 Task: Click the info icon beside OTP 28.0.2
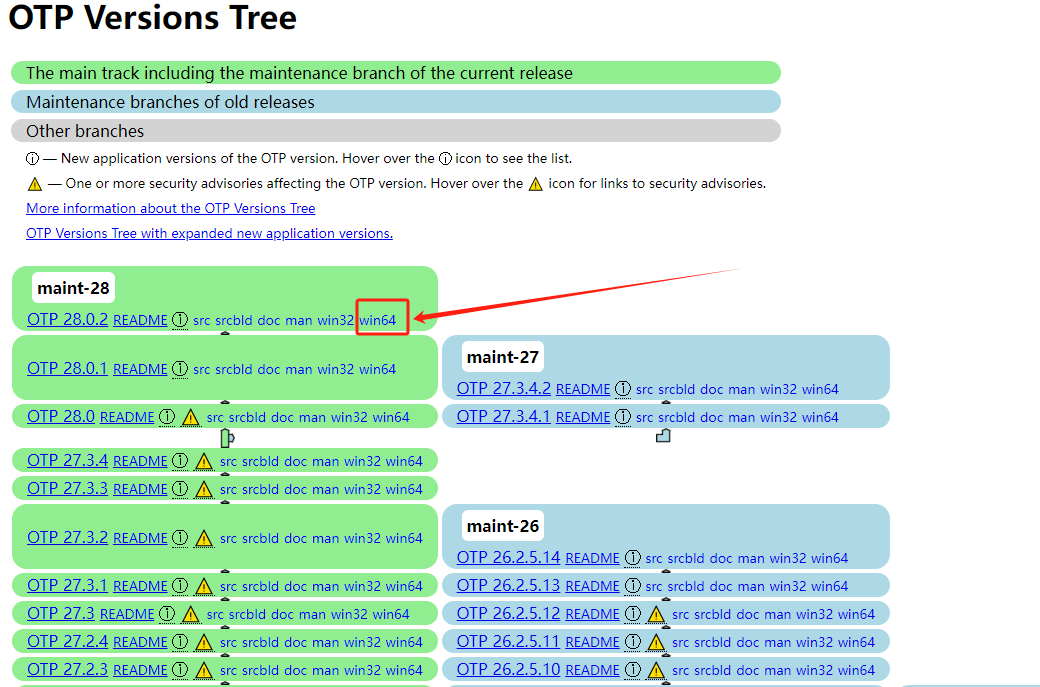click(180, 320)
